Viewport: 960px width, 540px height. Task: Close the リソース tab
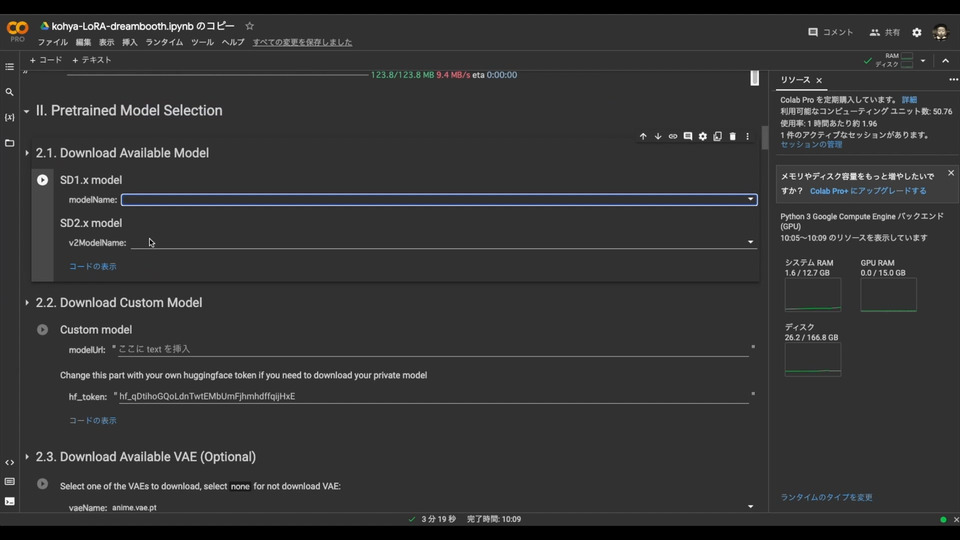[x=819, y=80]
